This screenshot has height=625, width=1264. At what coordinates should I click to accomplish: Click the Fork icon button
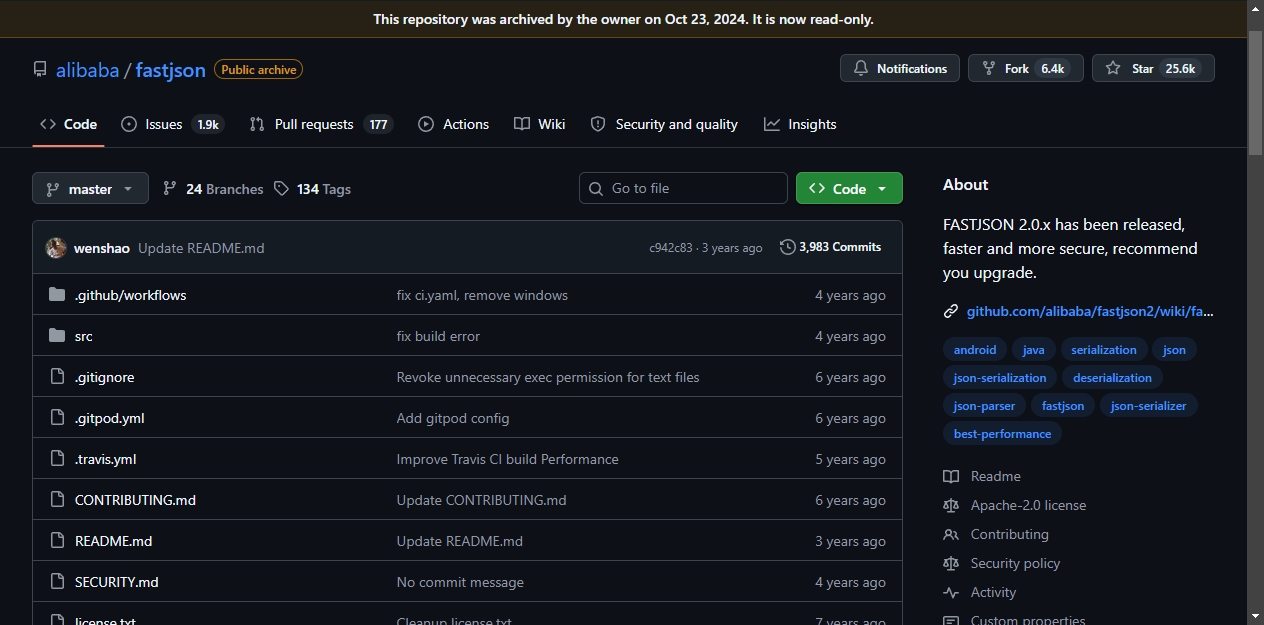(x=989, y=69)
